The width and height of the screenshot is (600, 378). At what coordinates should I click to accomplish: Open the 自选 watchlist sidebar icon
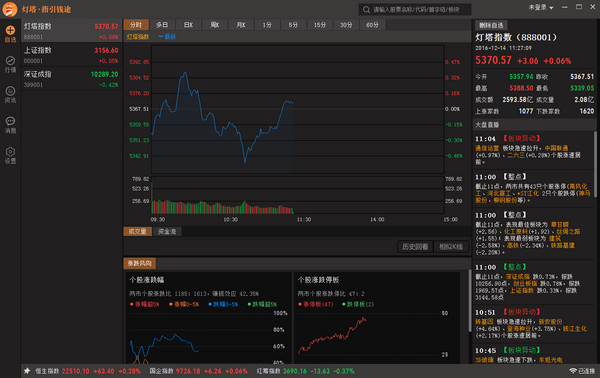[x=10, y=34]
